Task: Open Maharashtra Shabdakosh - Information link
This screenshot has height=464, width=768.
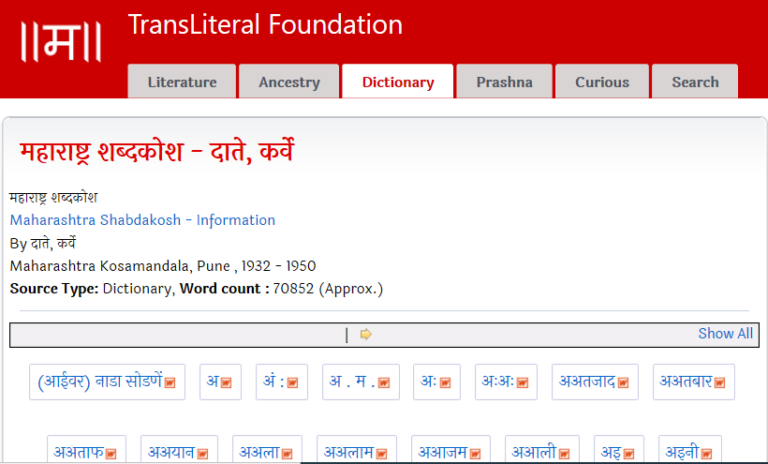Action: [142, 220]
